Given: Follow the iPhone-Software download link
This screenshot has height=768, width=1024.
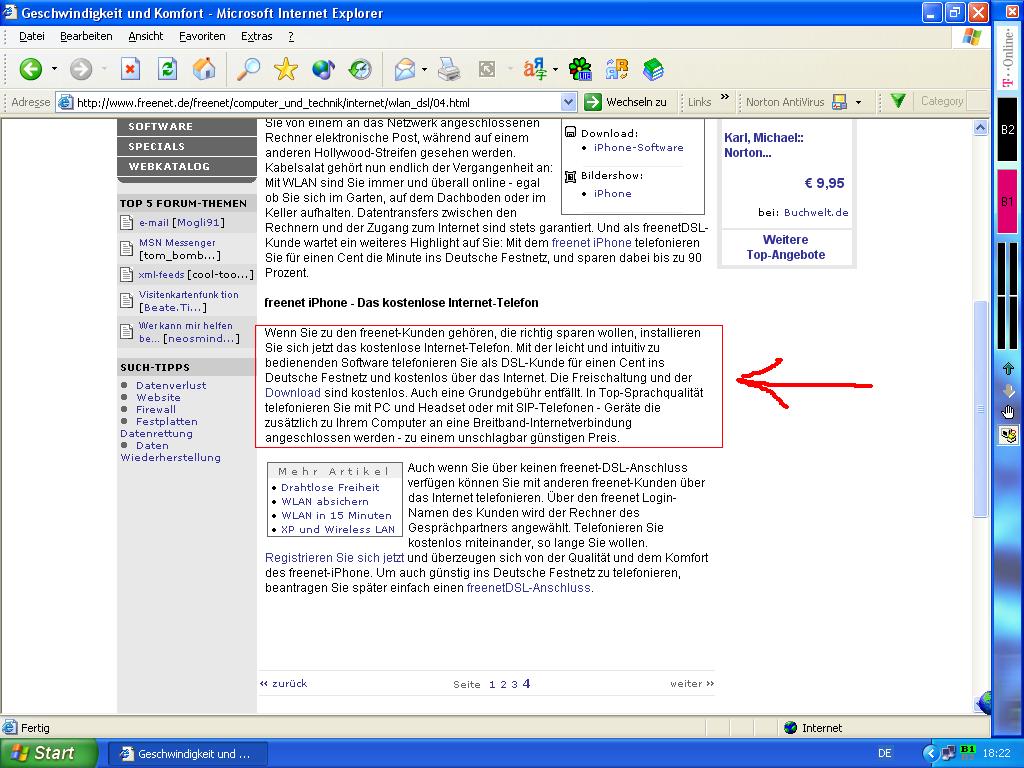Looking at the screenshot, I should 639,148.
